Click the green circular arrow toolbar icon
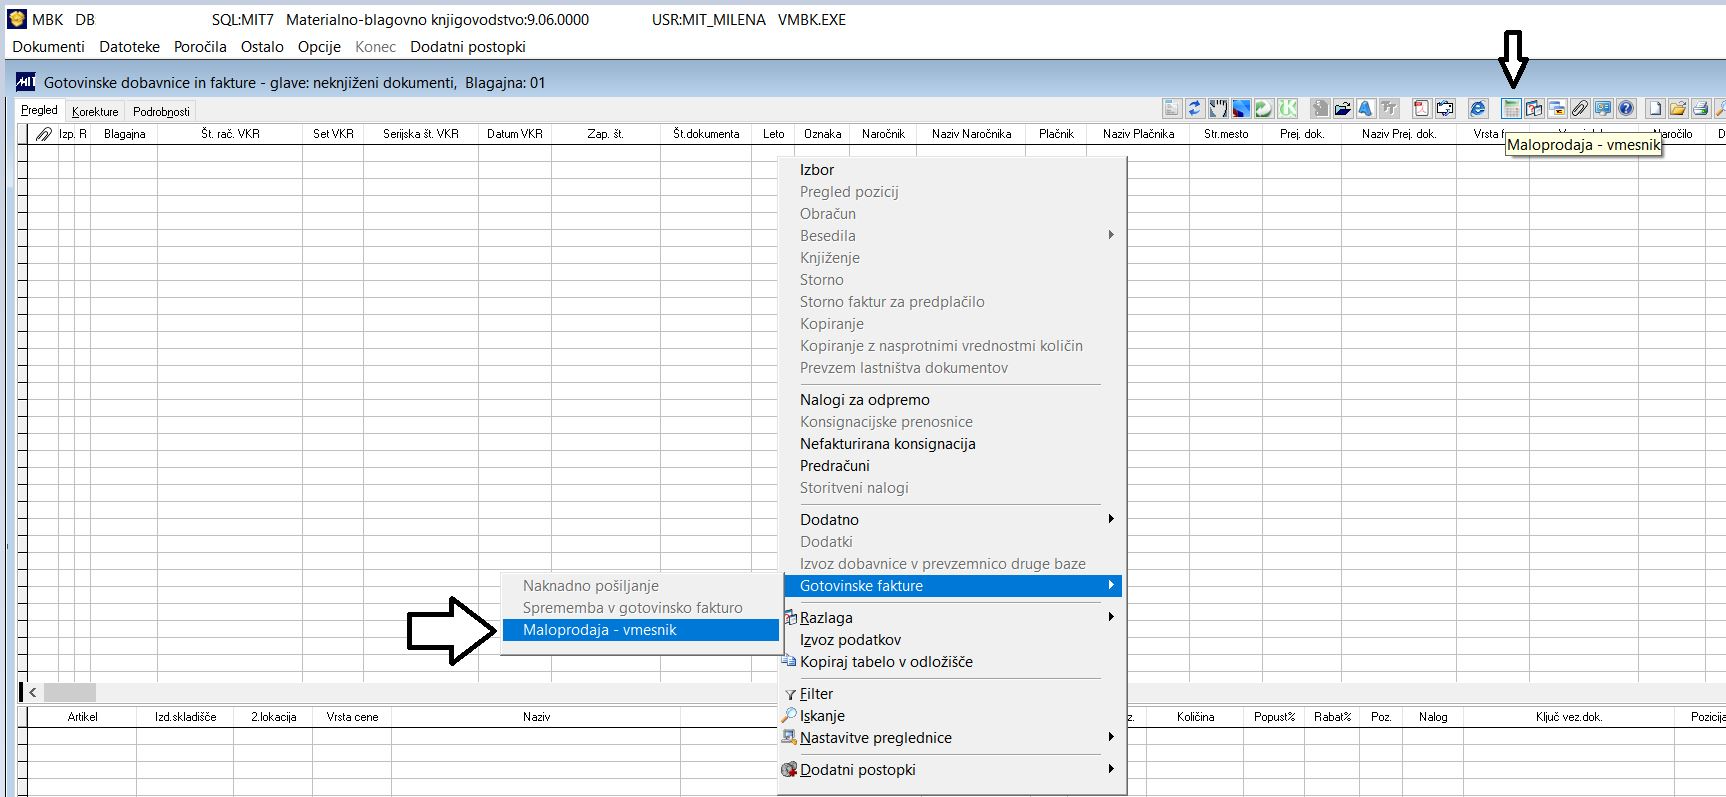The image size is (1726, 797). pos(1264,109)
